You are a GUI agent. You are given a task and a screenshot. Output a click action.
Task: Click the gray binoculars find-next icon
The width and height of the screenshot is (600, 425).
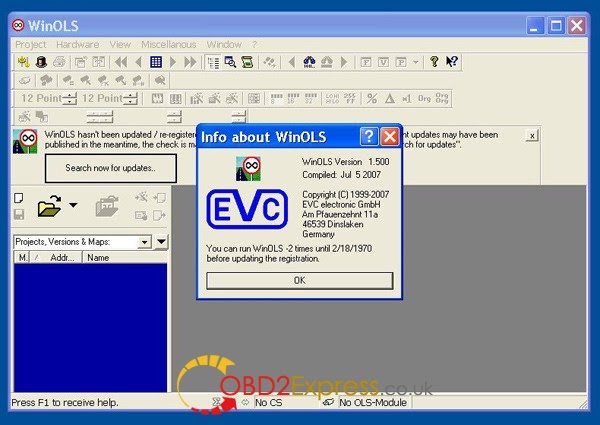click(326, 62)
